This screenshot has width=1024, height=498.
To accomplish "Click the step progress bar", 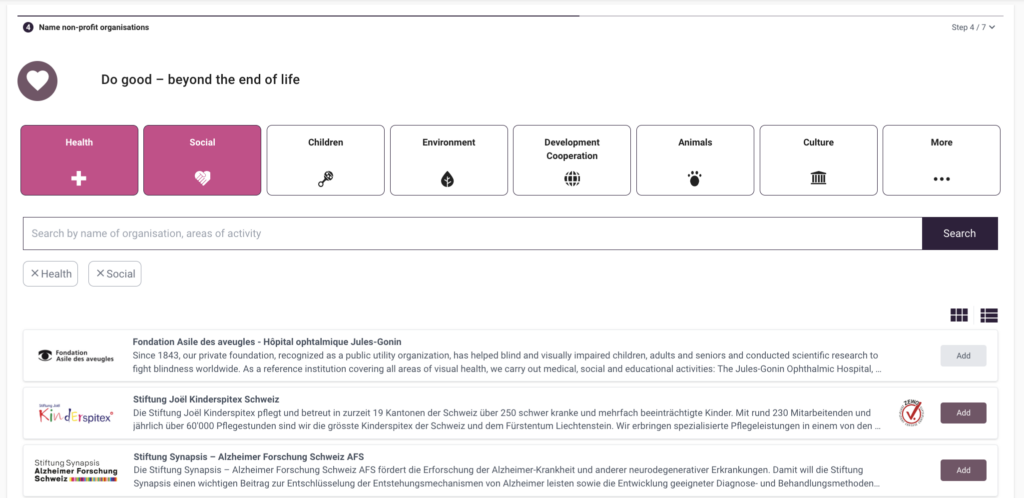I will coord(300,16).
